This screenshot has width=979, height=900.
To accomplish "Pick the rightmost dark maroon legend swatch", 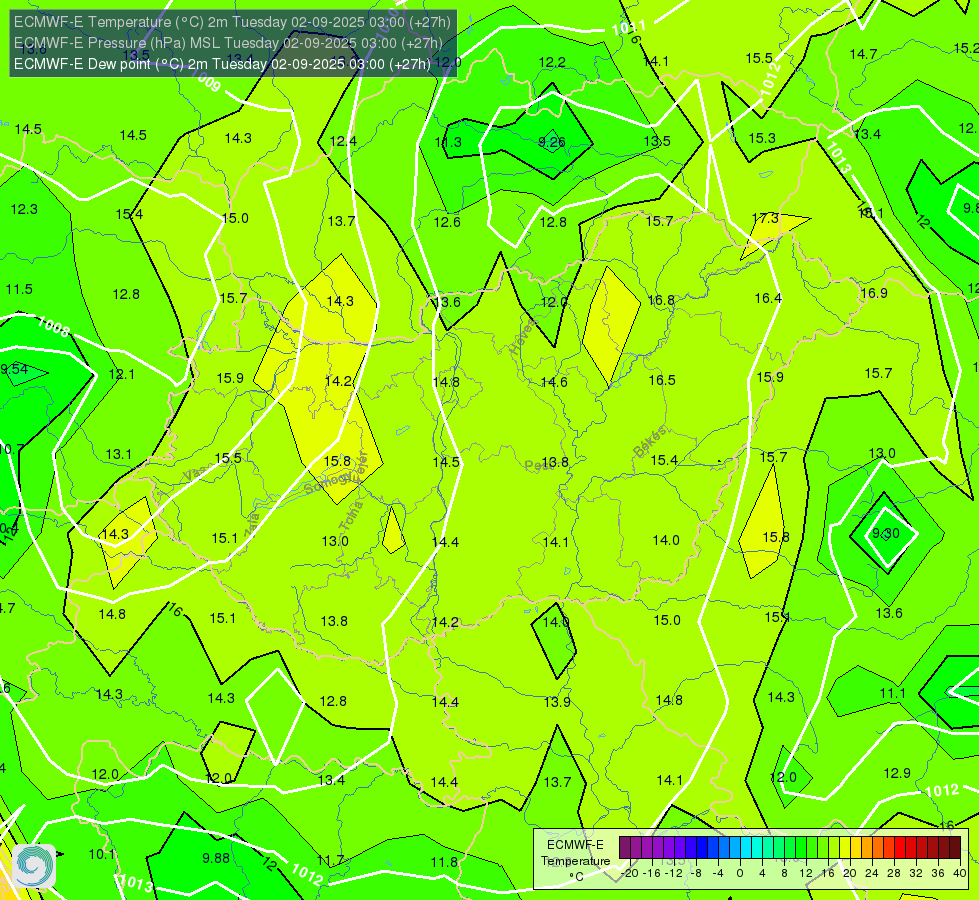I will click(x=955, y=848).
